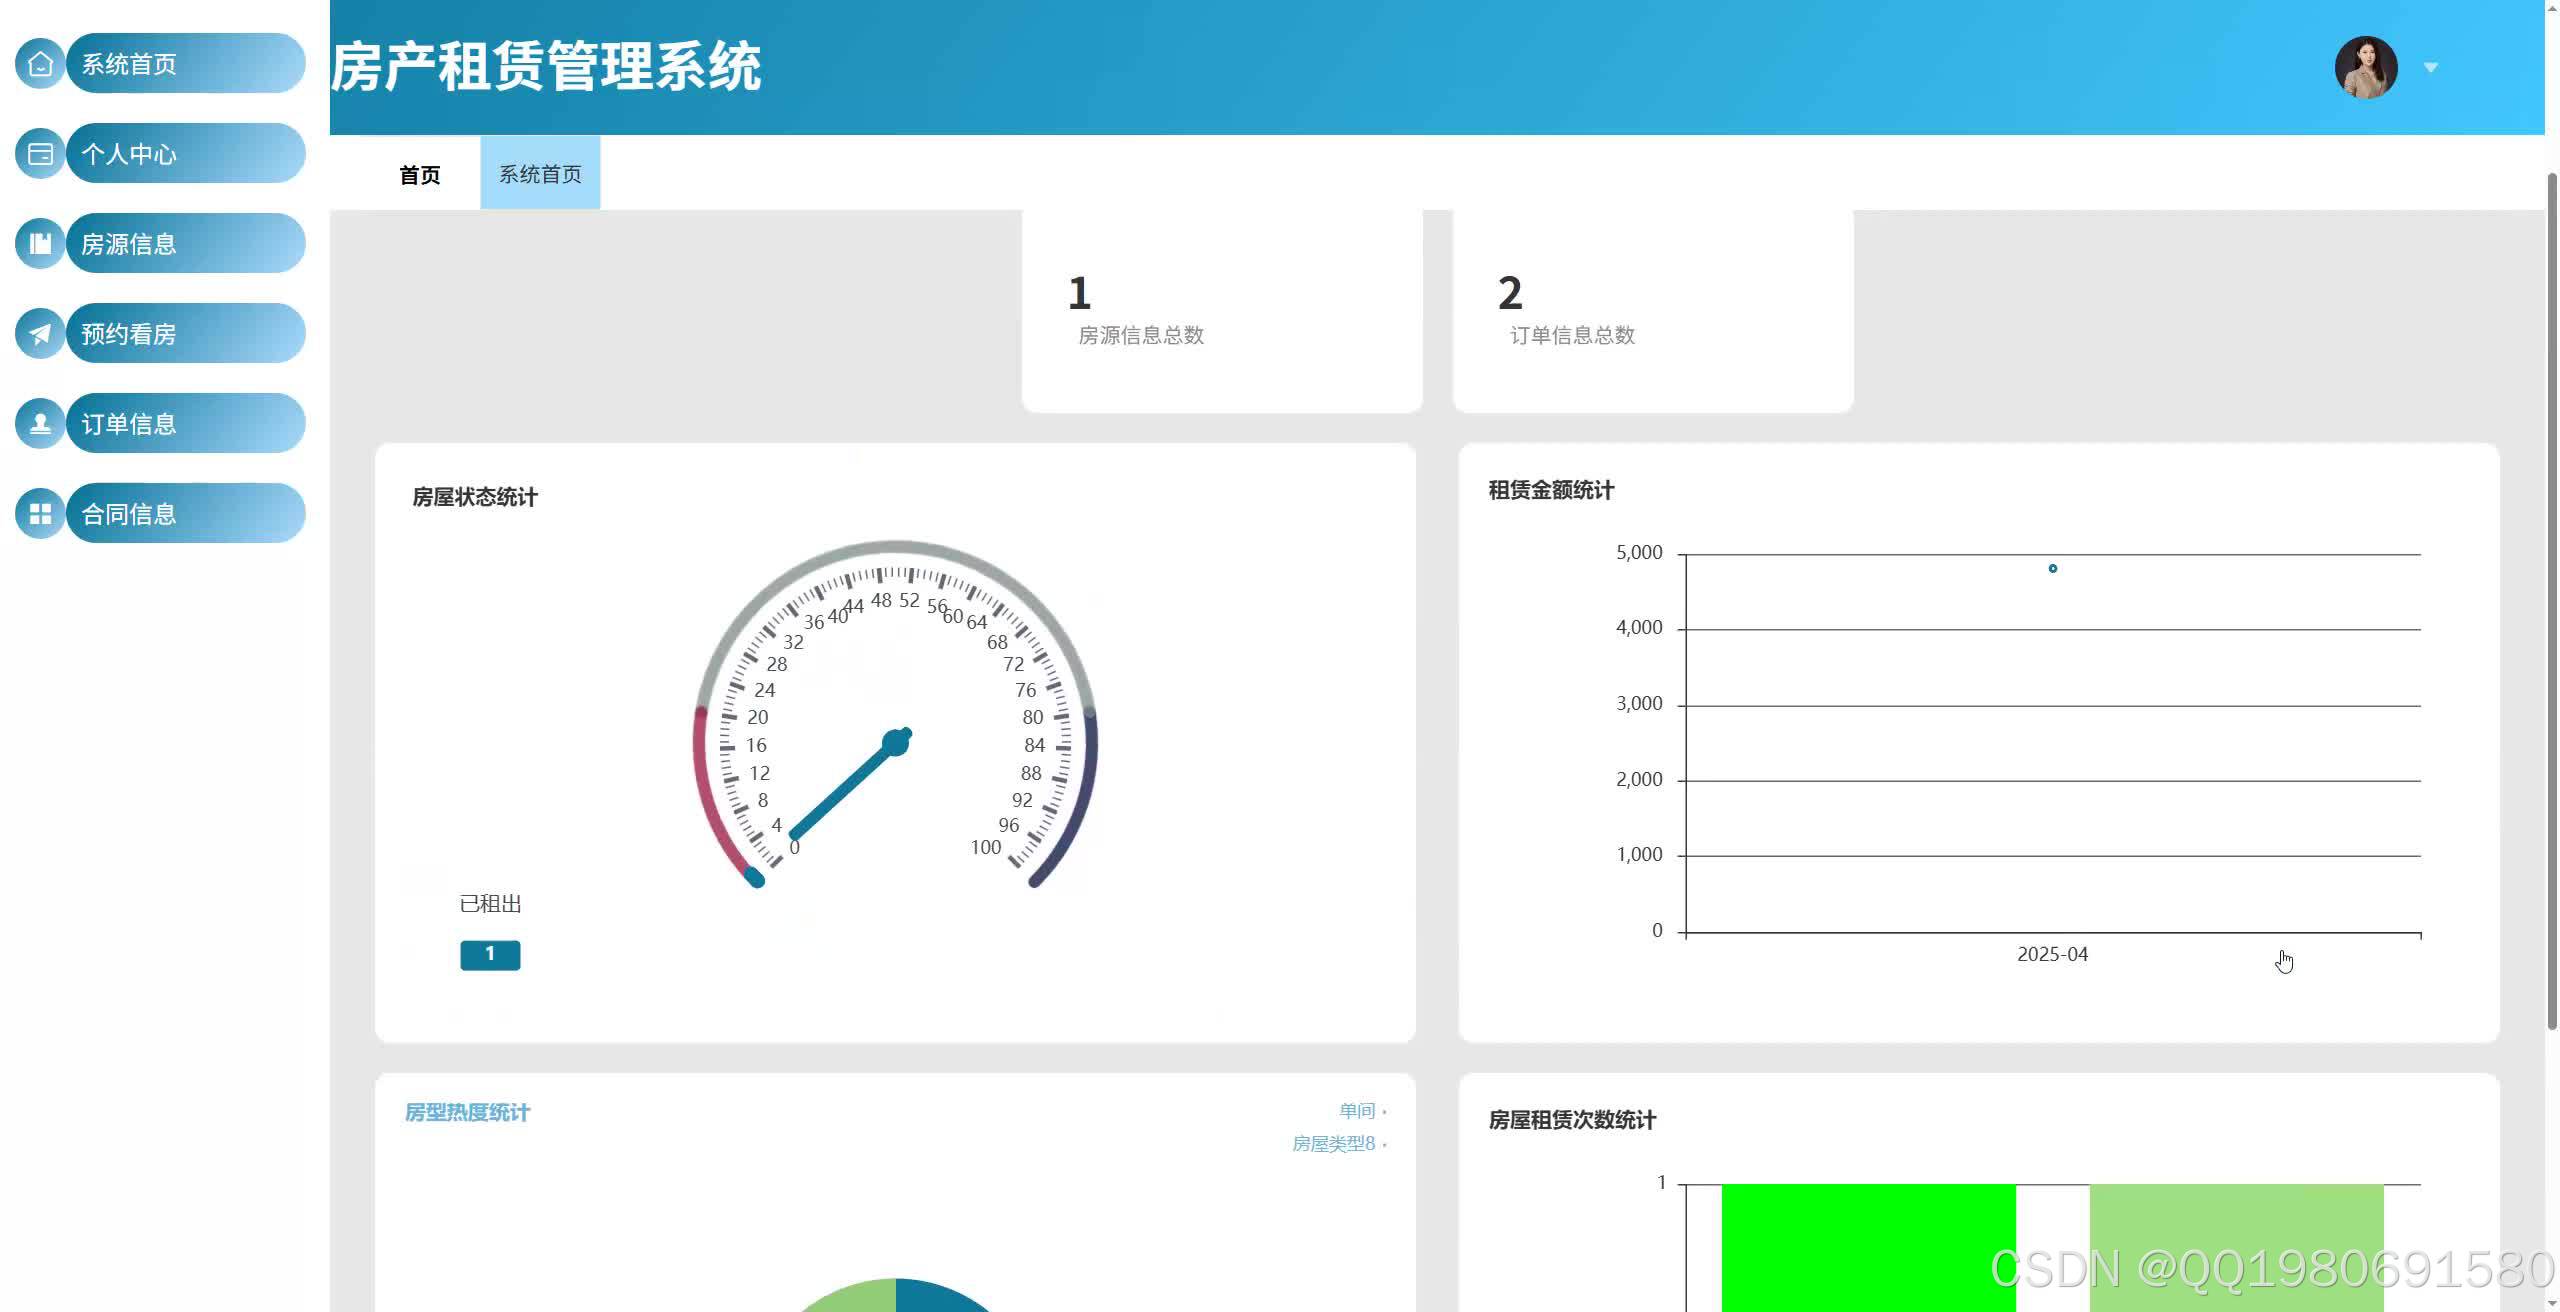Click the data point on 租赁金额统计 chart

click(2052, 568)
